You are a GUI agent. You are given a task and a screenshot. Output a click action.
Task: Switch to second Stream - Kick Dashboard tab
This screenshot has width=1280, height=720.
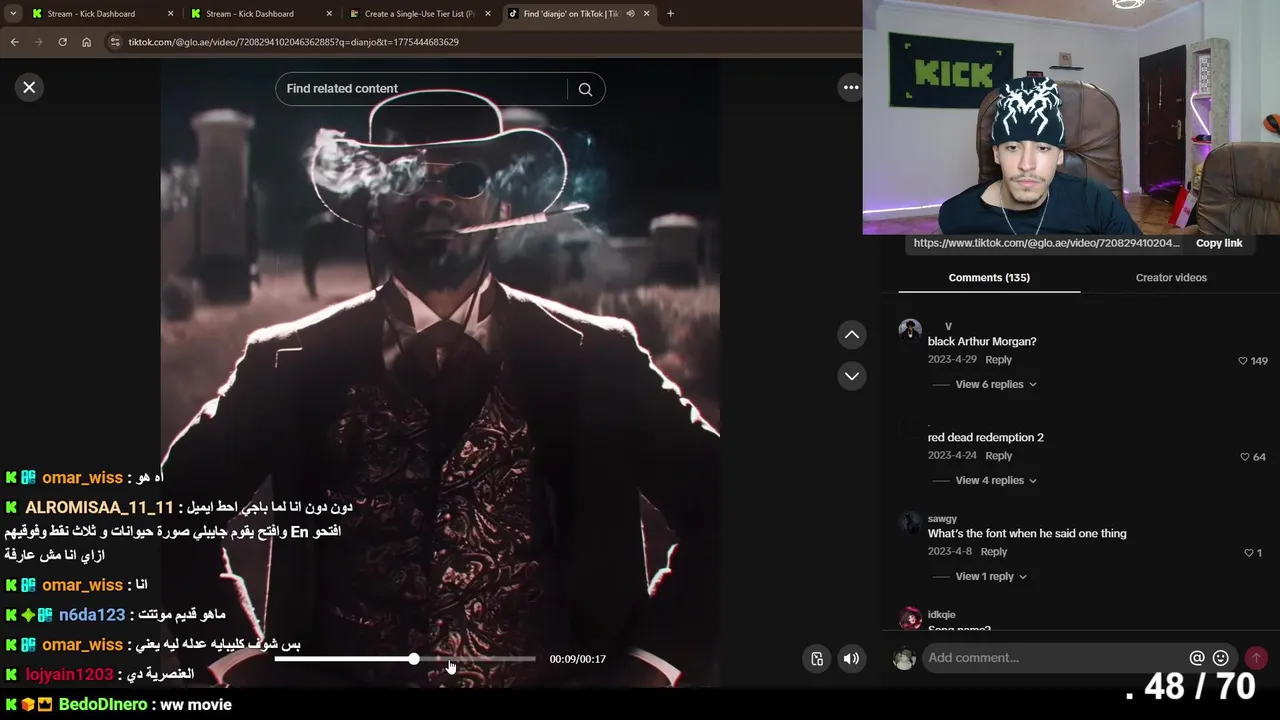tap(262, 14)
